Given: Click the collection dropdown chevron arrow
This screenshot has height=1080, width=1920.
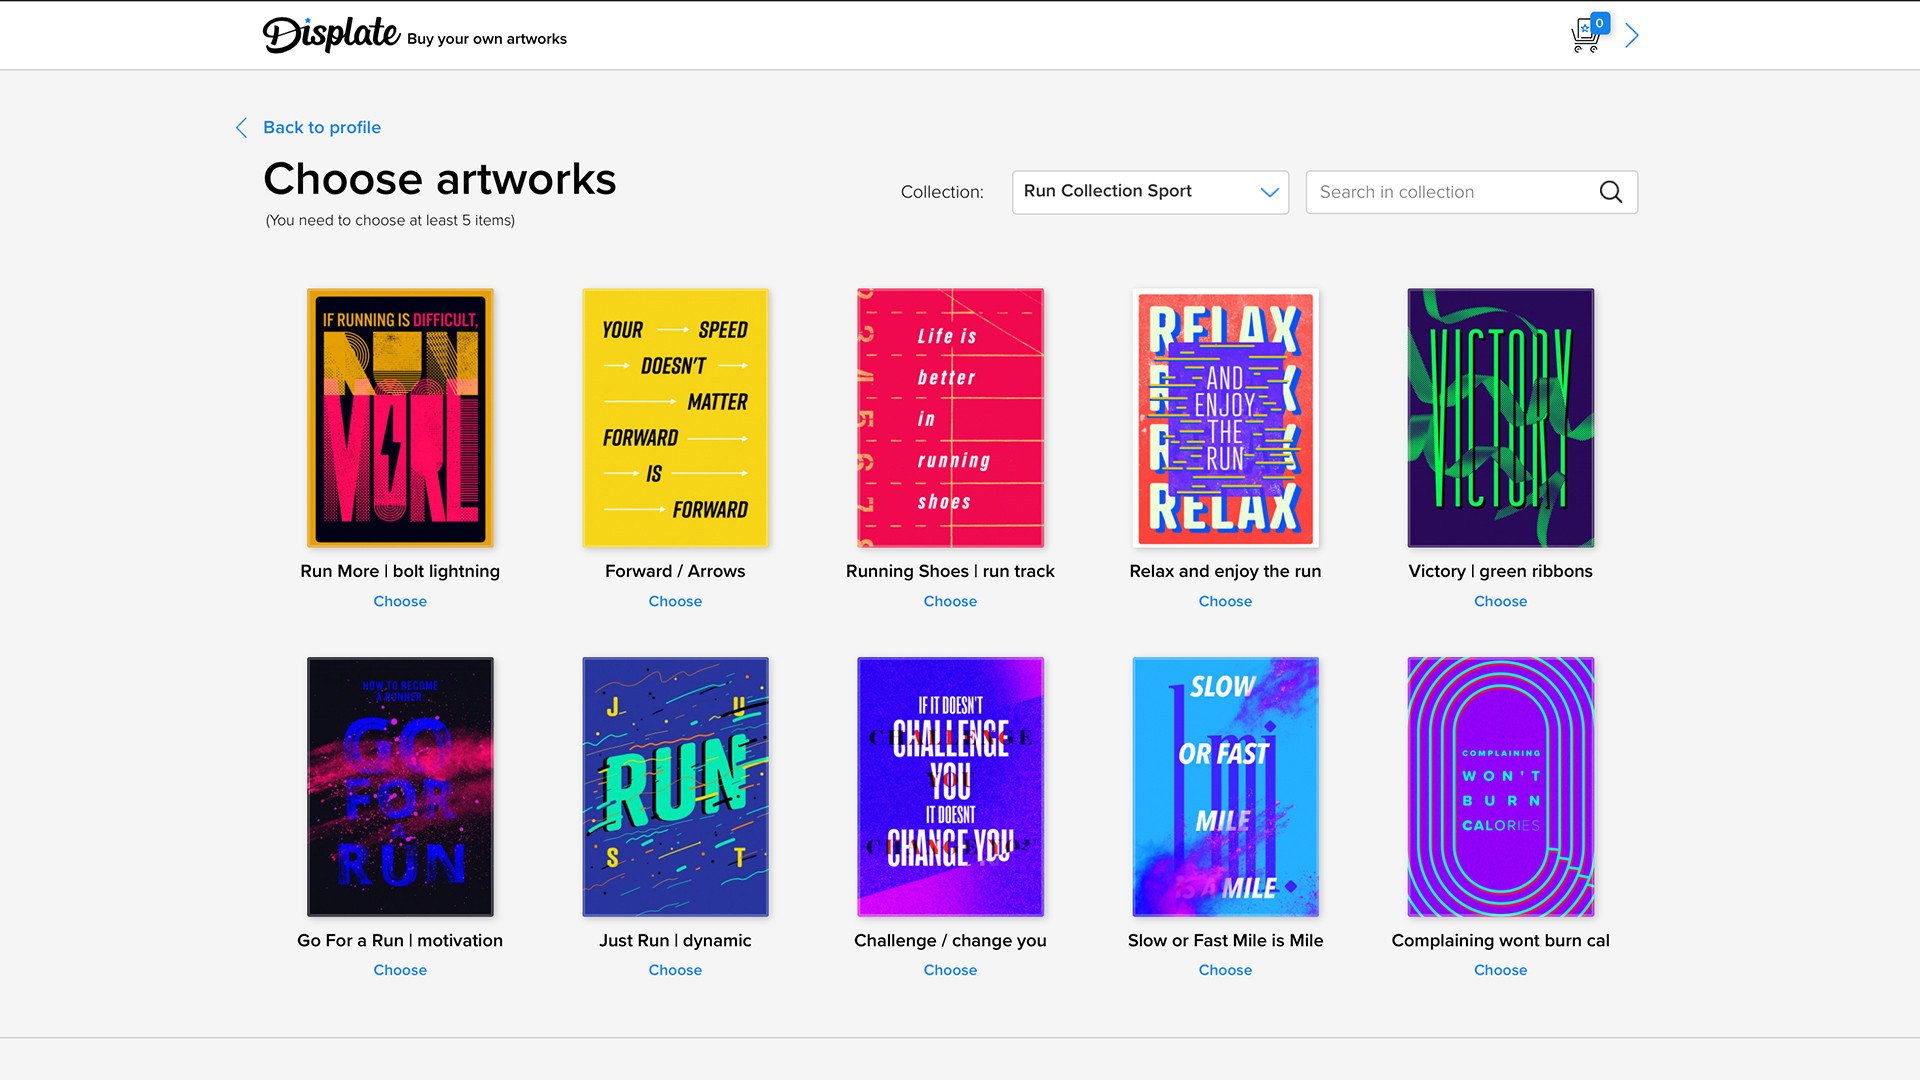Looking at the screenshot, I should coord(1269,192).
